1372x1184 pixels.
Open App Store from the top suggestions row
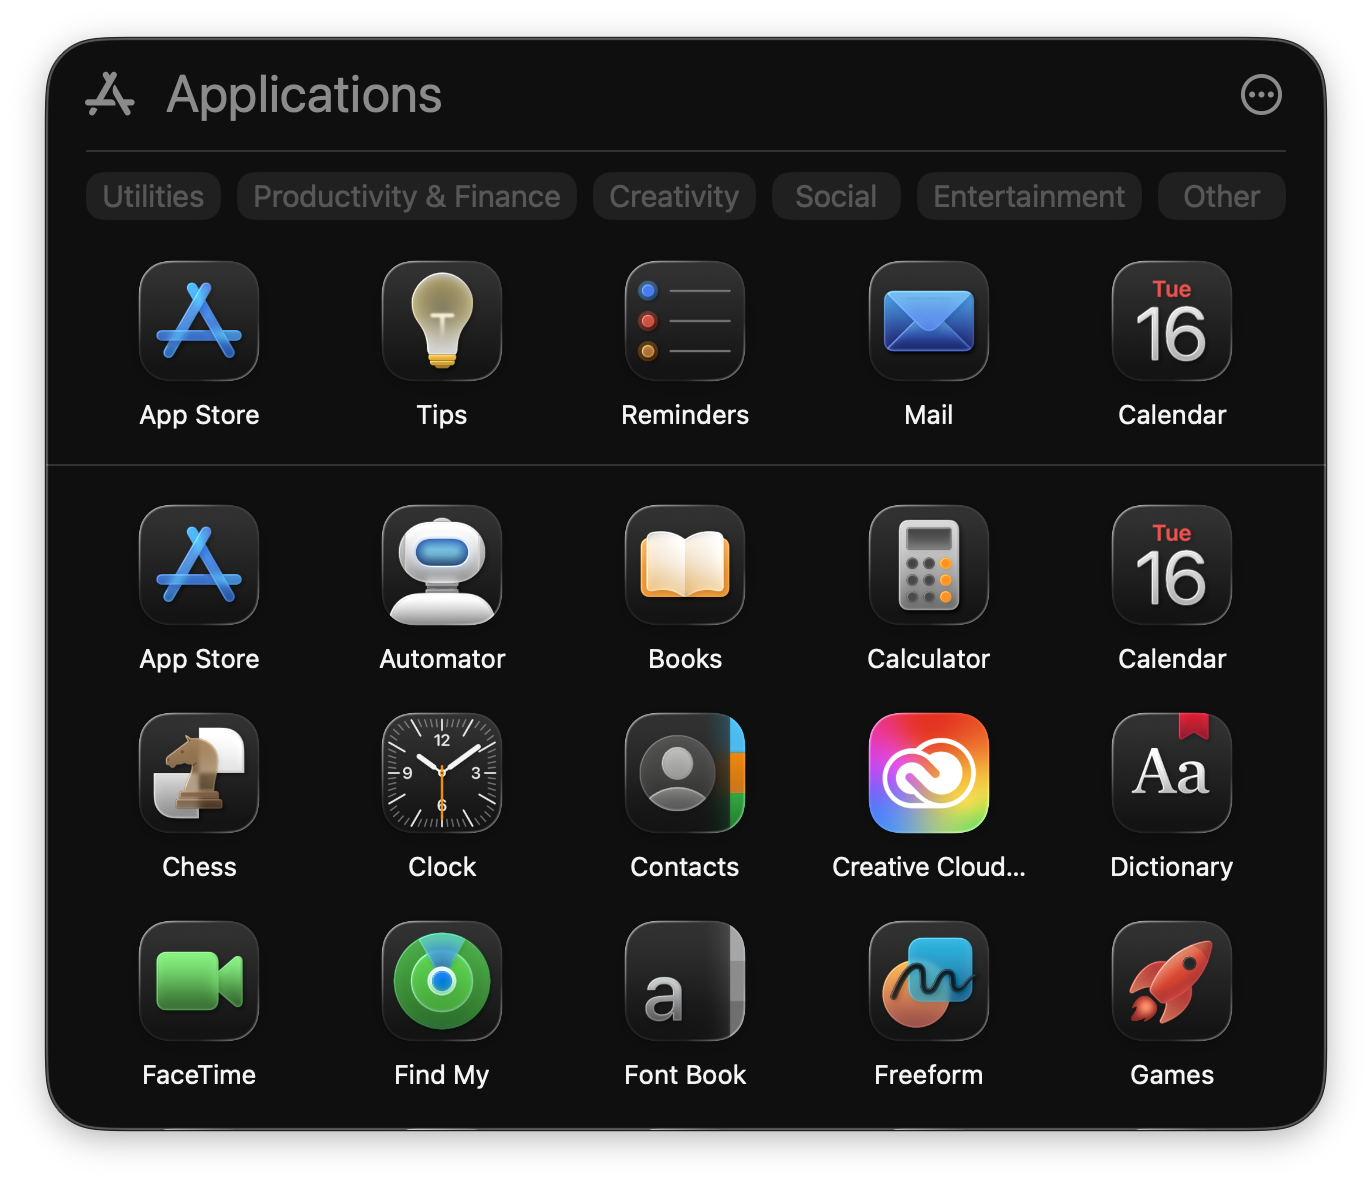(199, 321)
